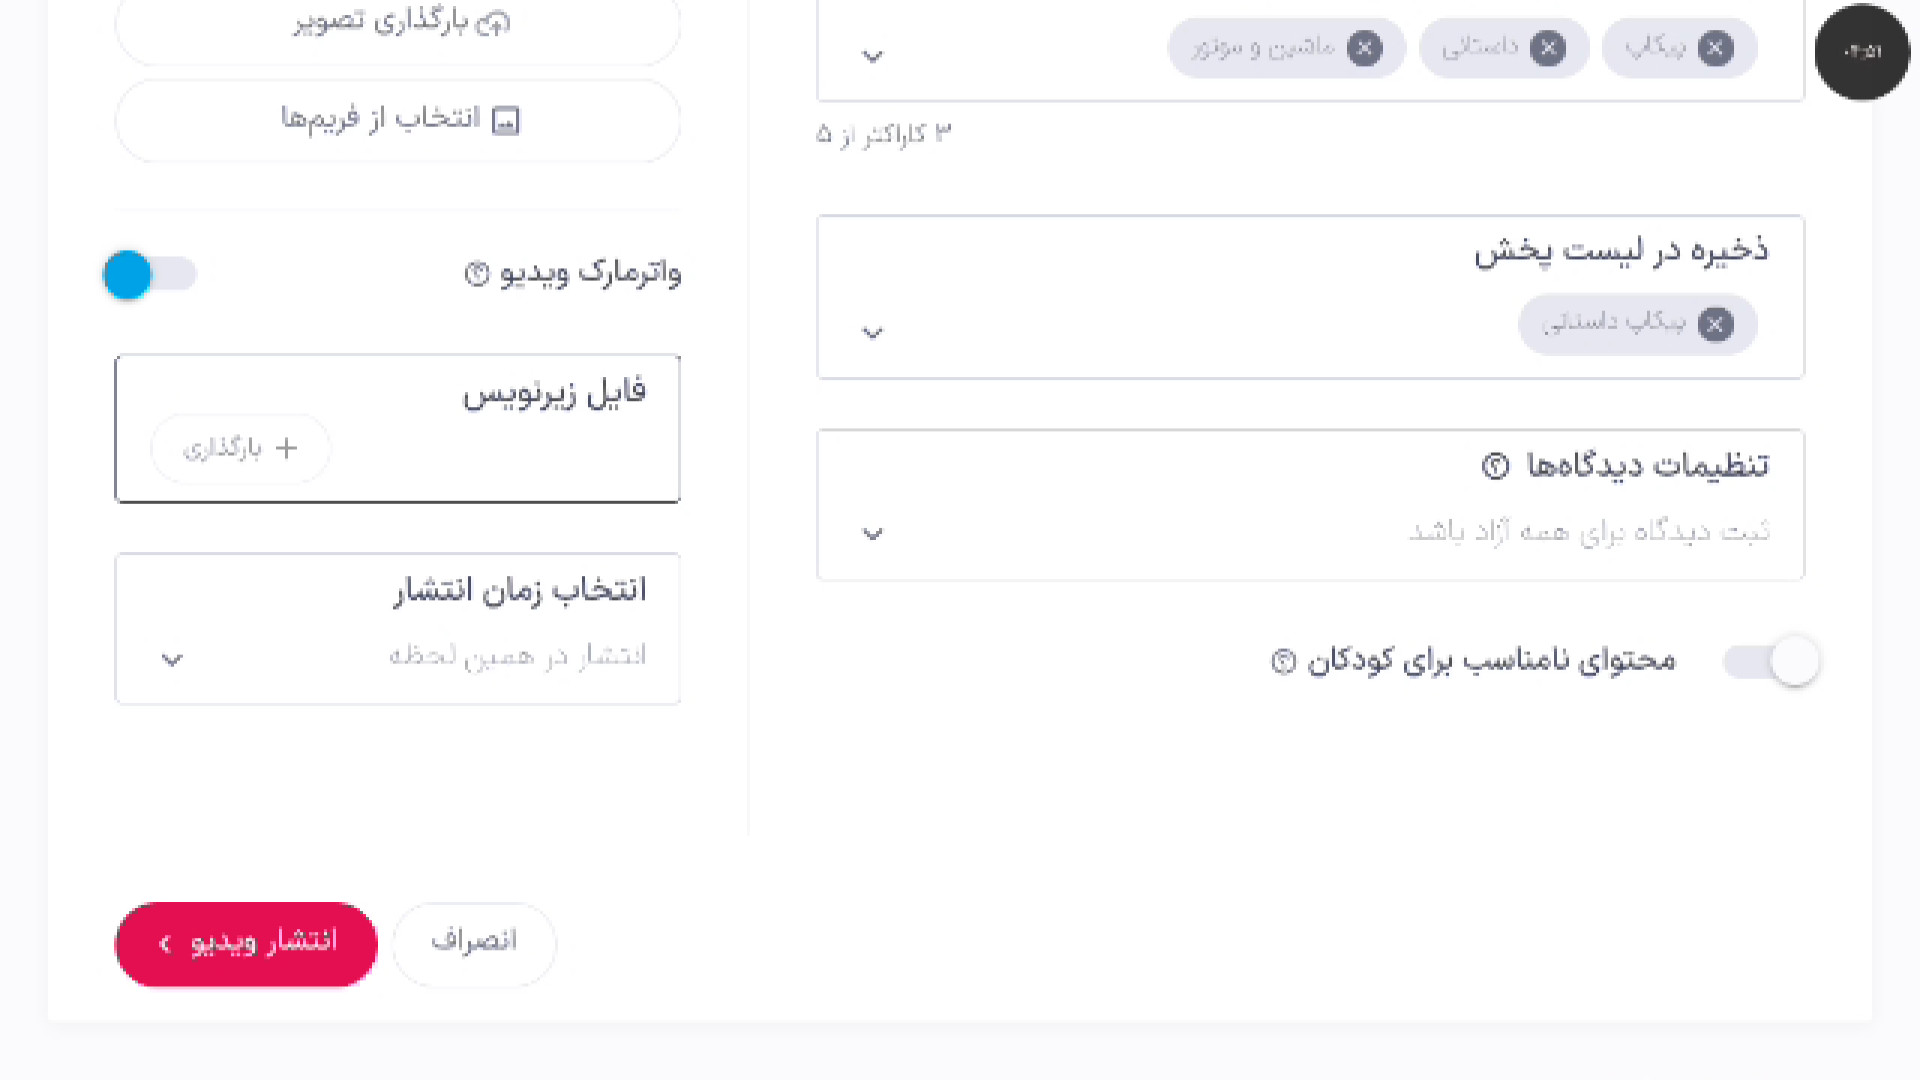
Task: Remove the داستانی tag
Action: click(1548, 48)
